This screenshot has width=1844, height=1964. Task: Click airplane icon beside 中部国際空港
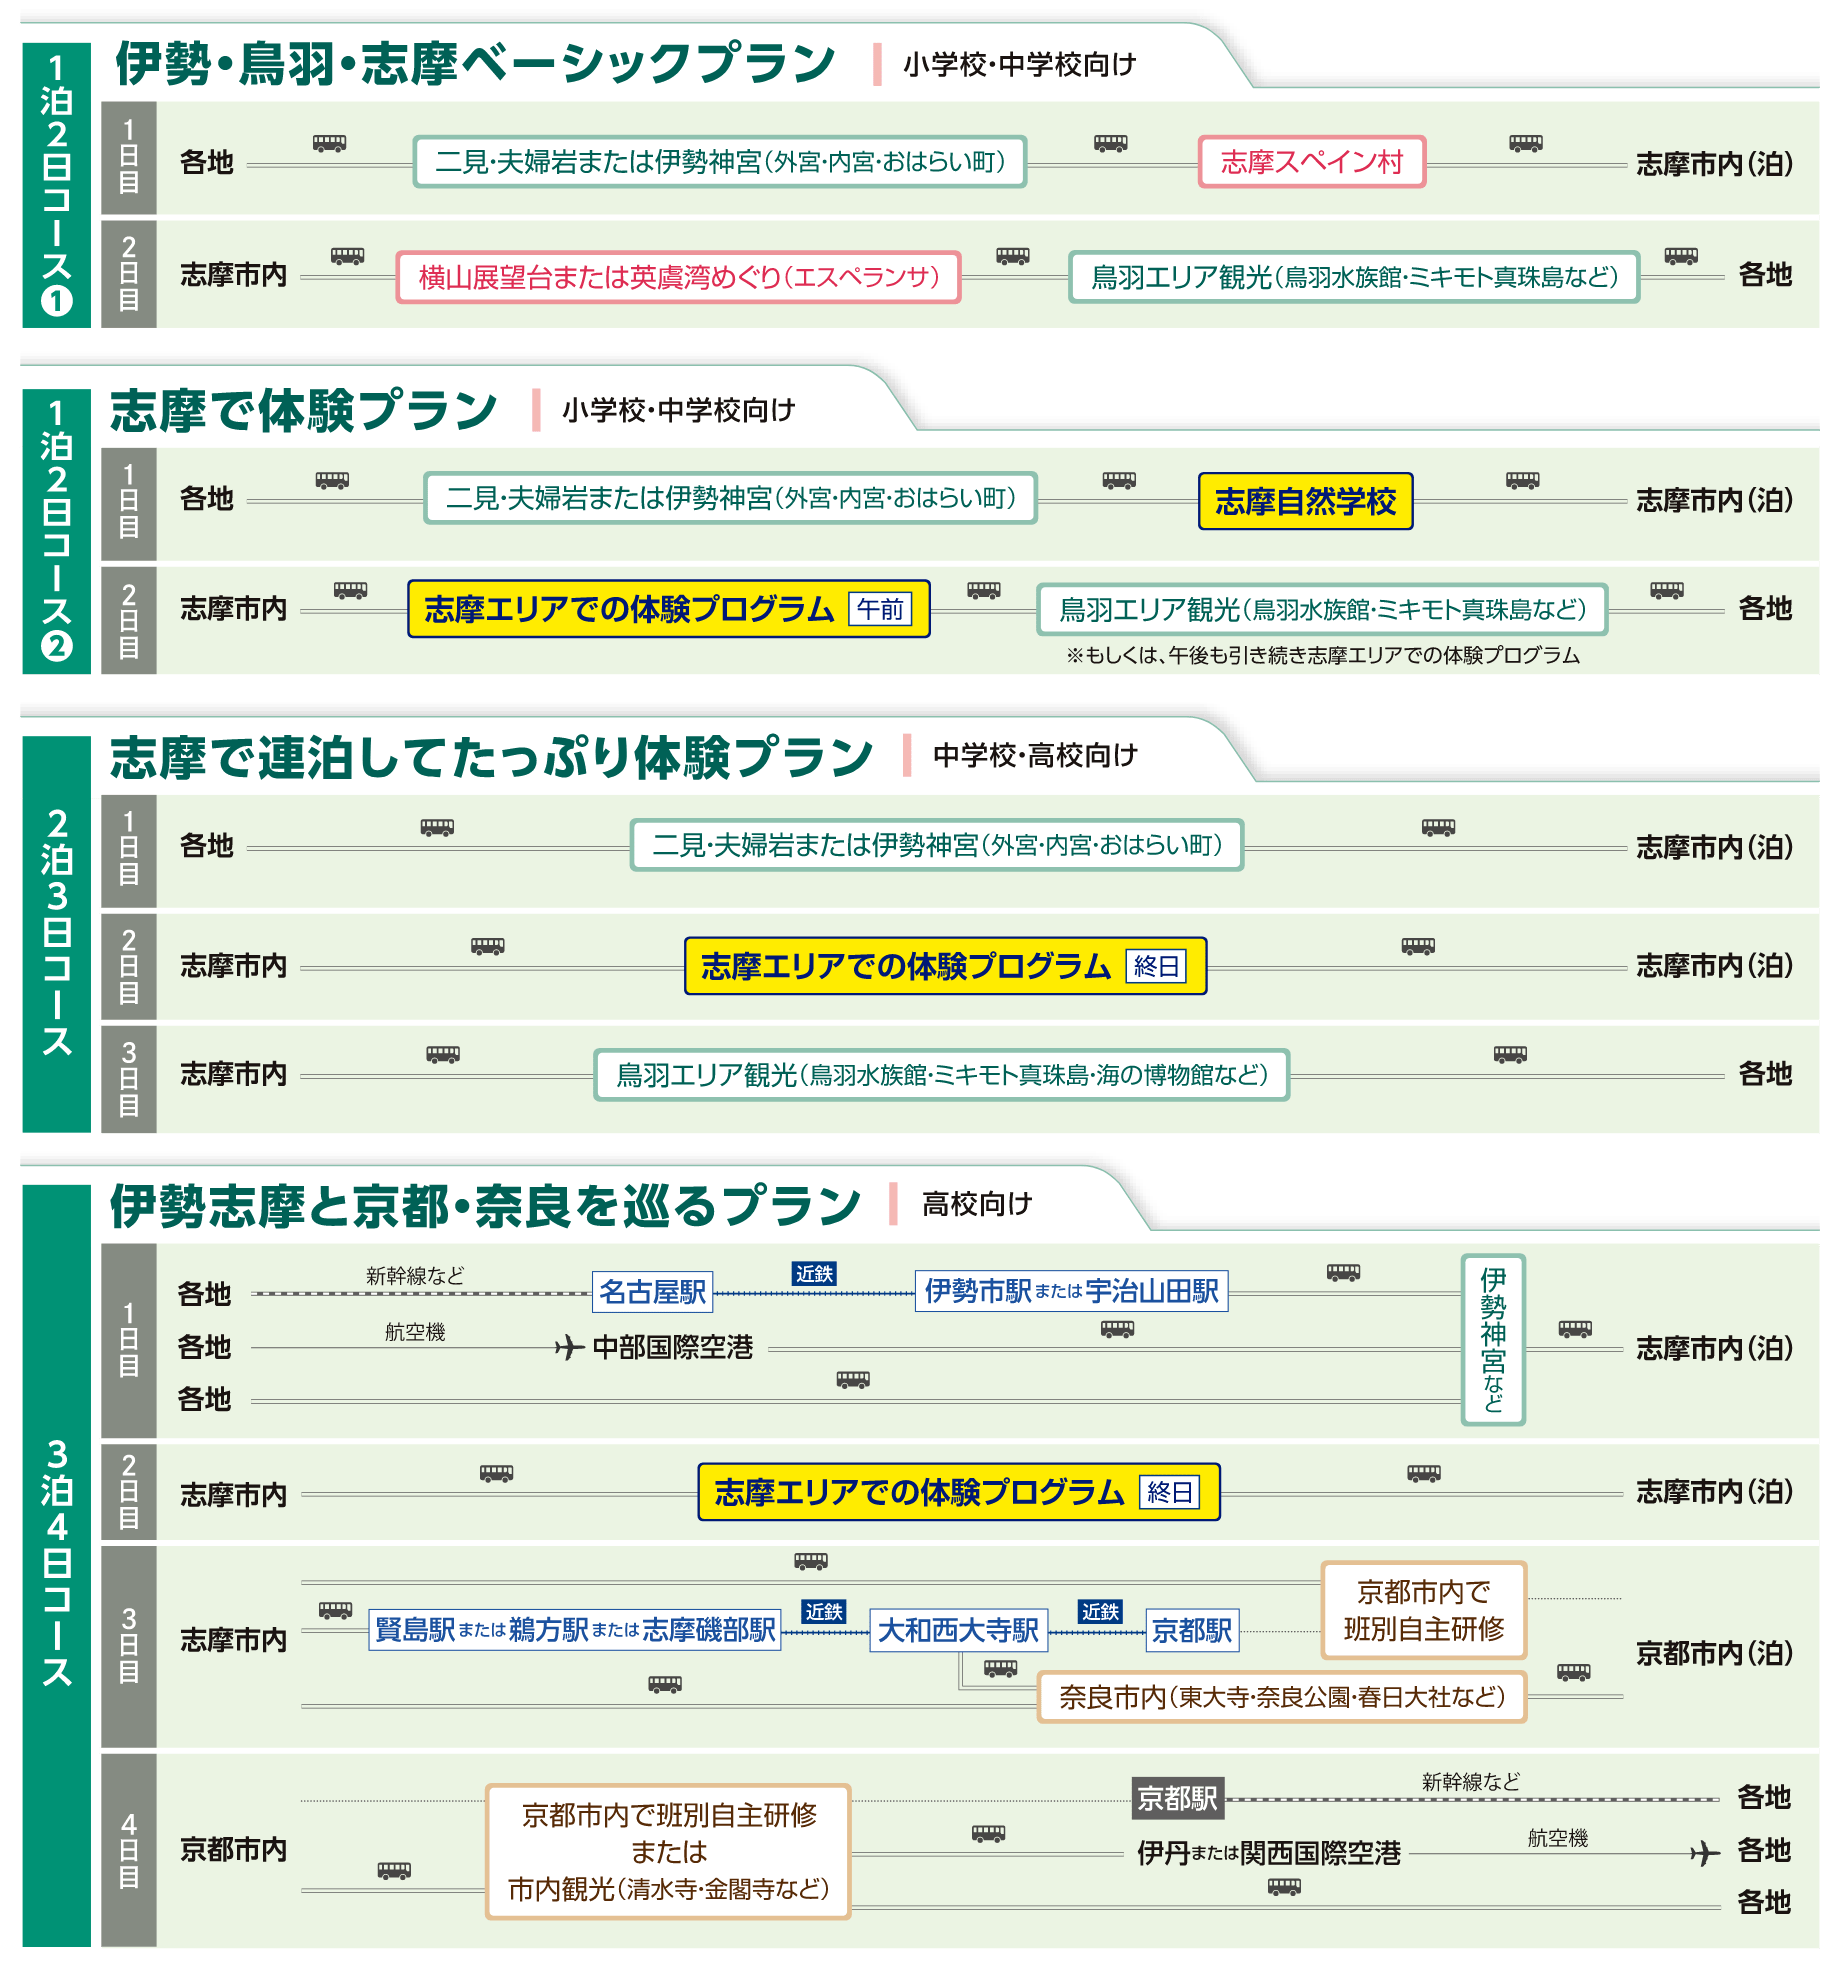tap(569, 1347)
